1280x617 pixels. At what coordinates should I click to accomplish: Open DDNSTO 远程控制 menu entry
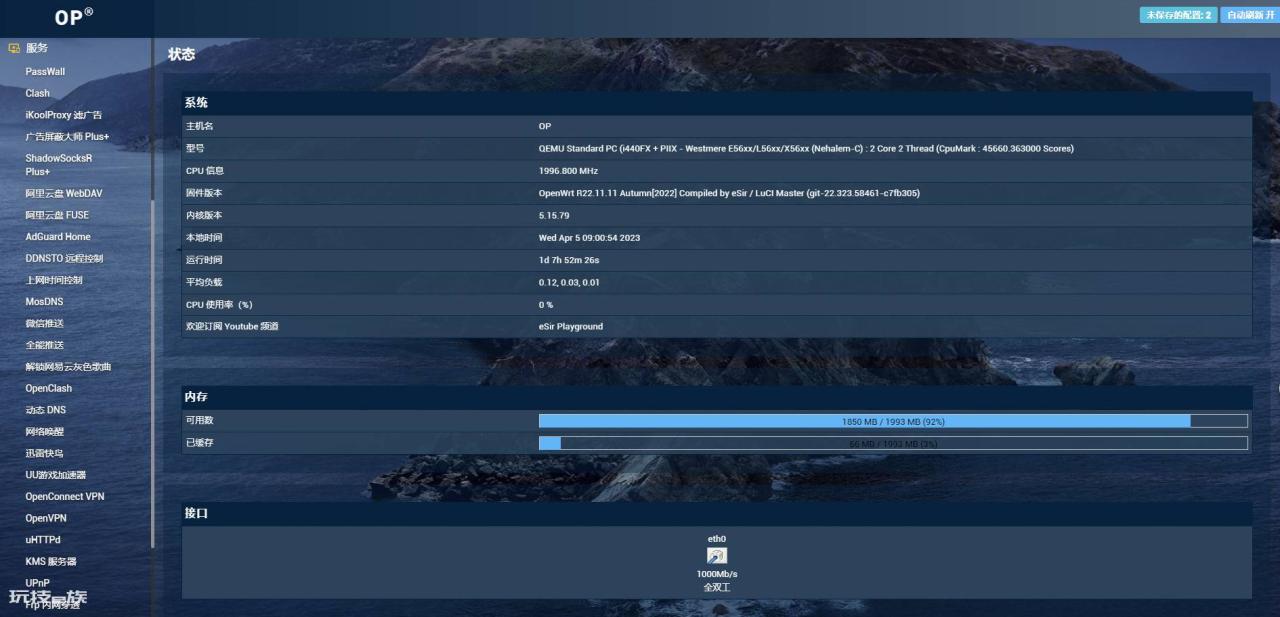click(64, 258)
